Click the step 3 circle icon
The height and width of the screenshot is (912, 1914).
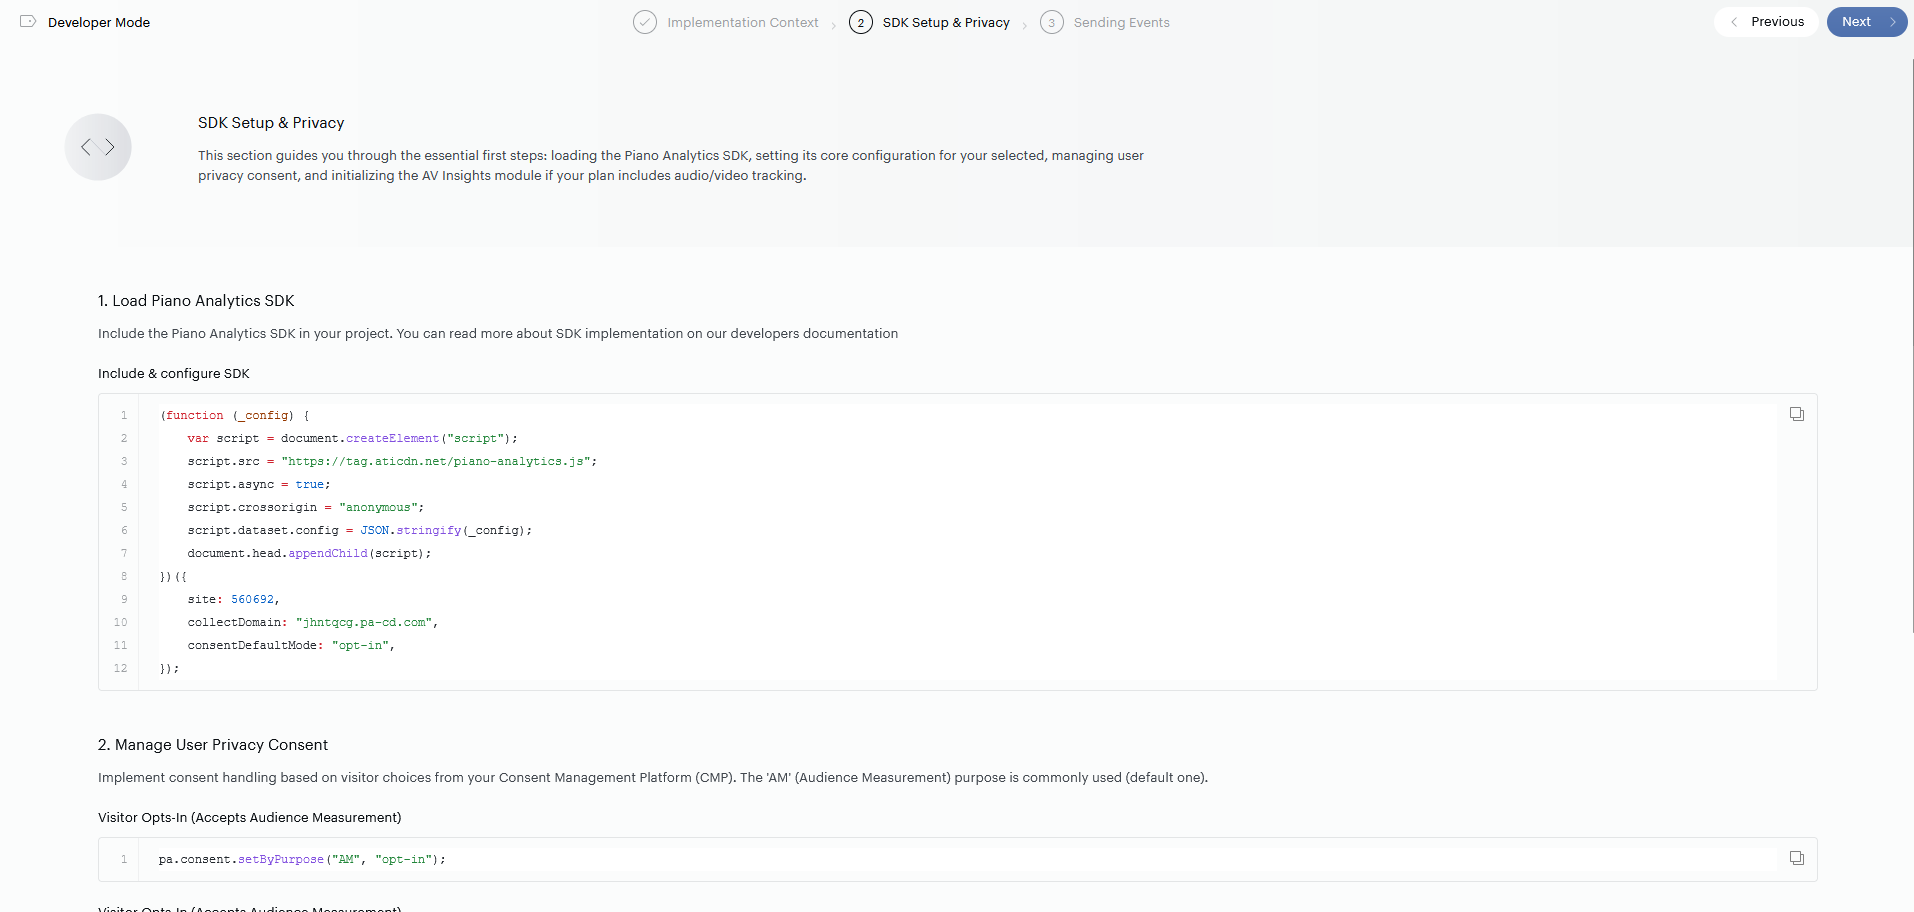(x=1051, y=22)
